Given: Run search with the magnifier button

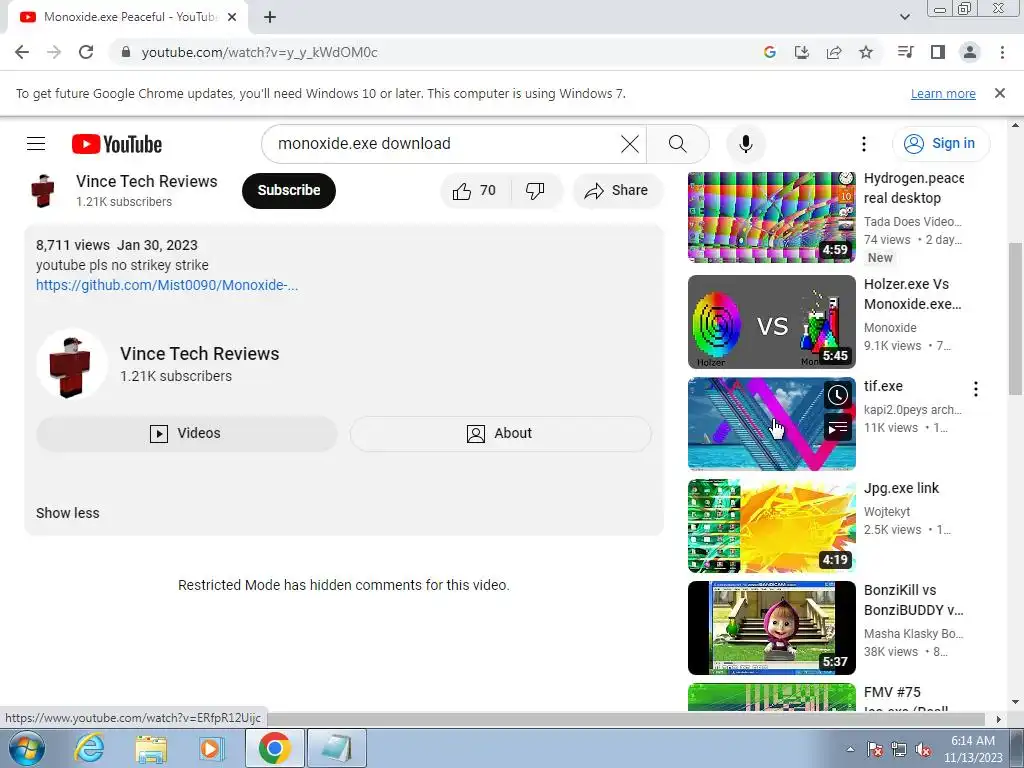Looking at the screenshot, I should point(677,144).
